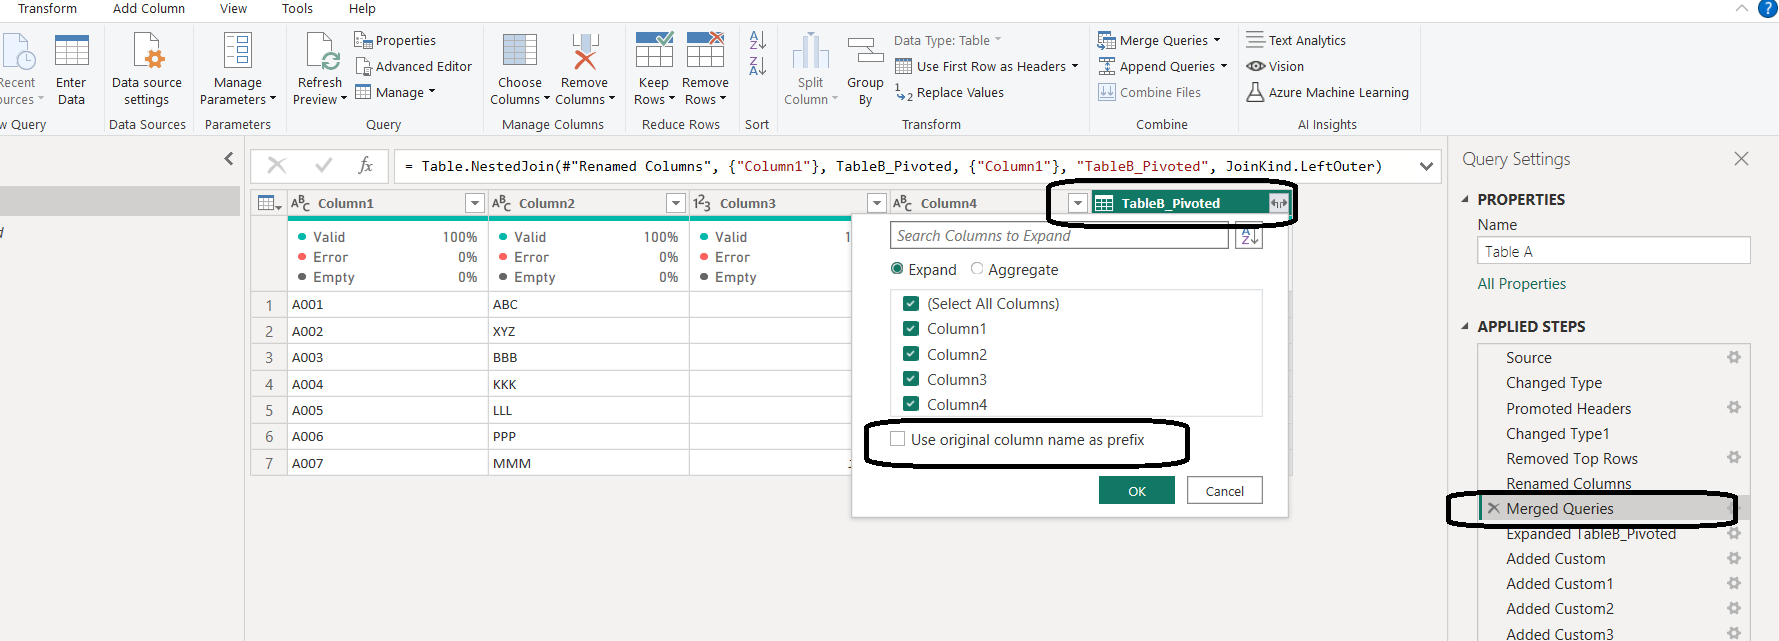The image size is (1779, 641).
Task: Open the Add Column ribbon tab
Action: point(148,8)
